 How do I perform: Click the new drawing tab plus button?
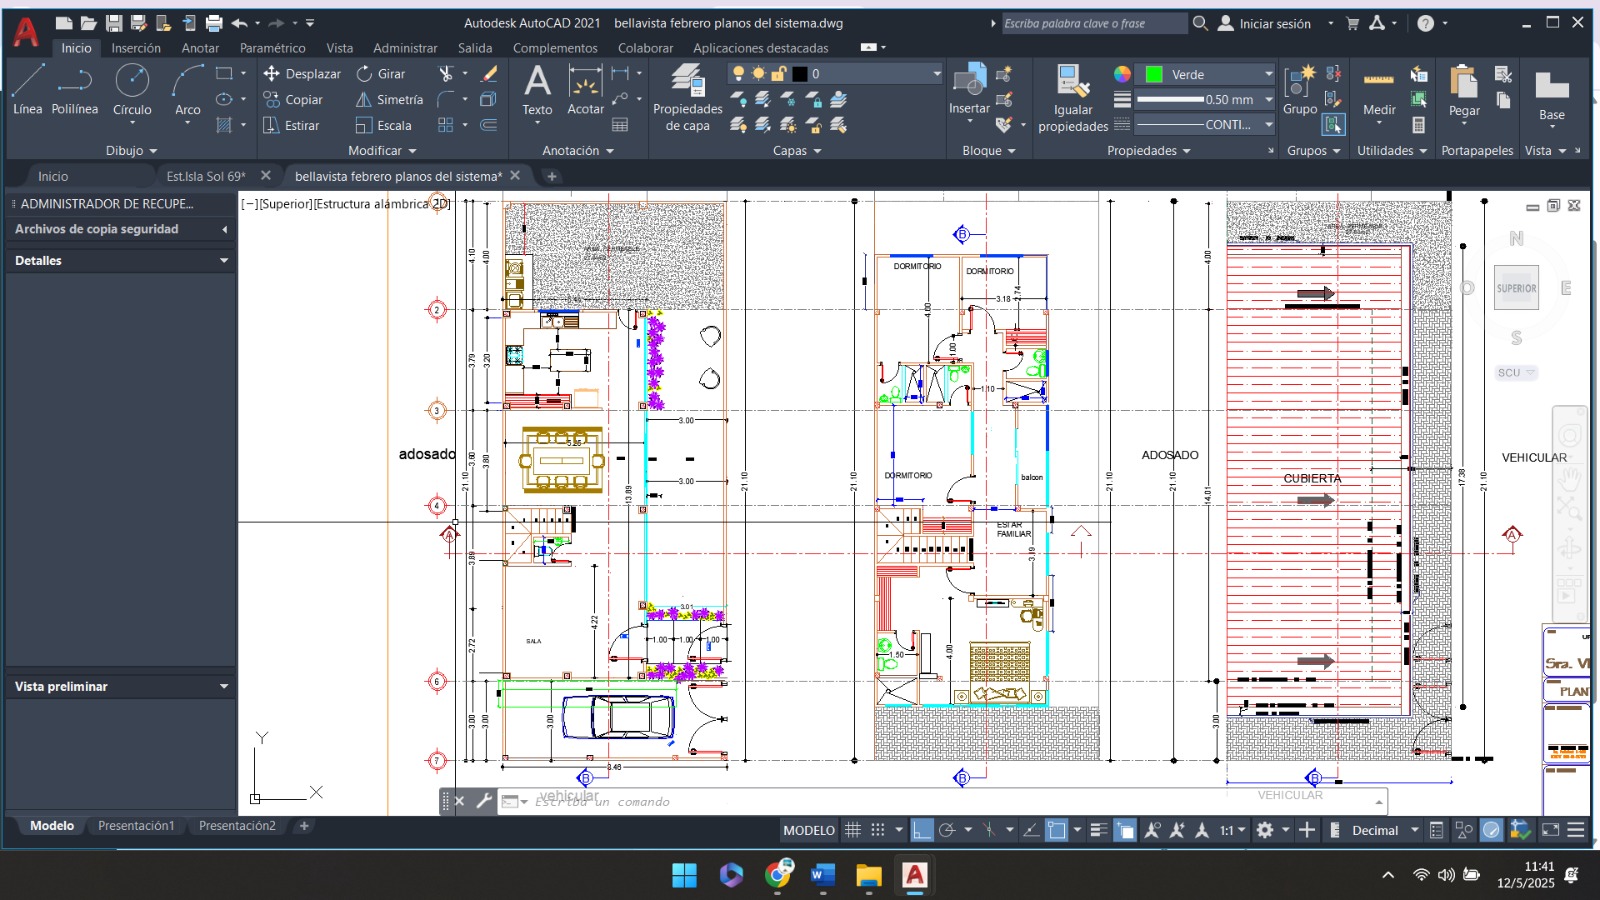(551, 176)
